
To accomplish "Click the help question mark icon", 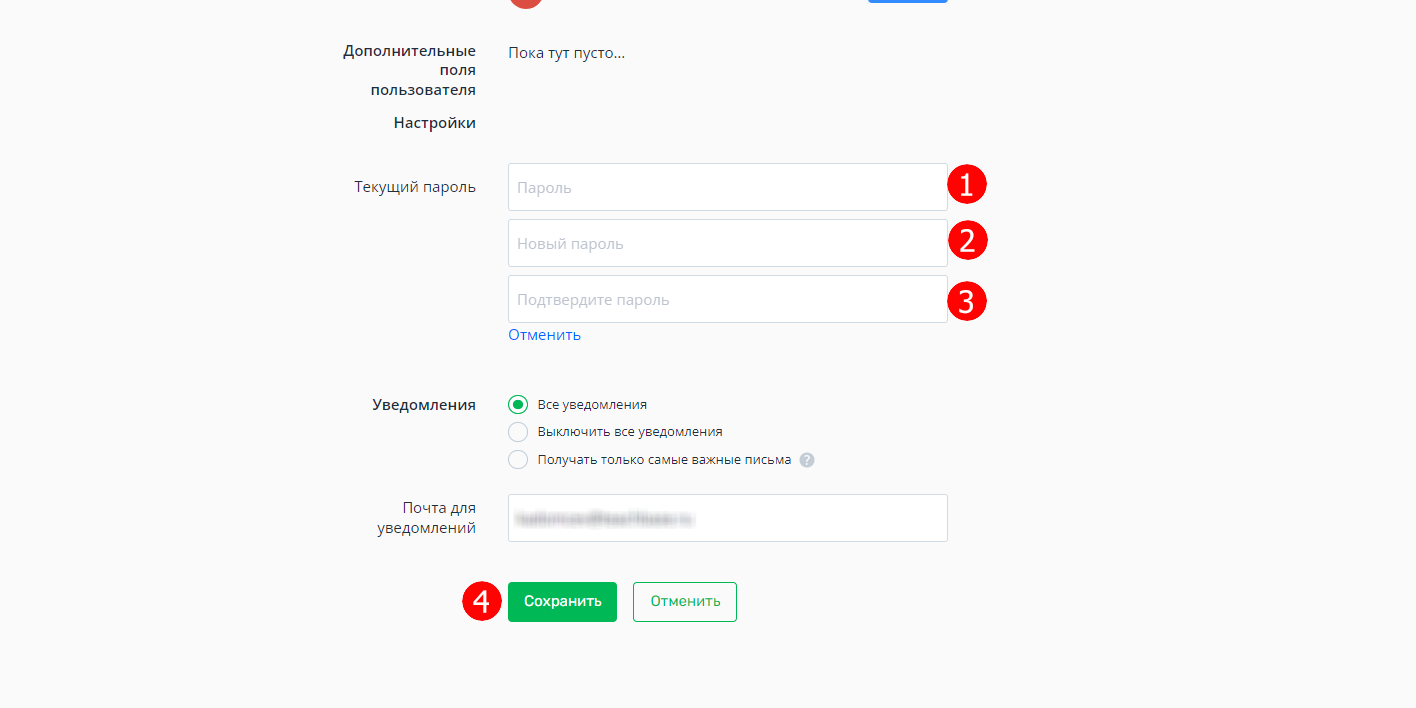I will [807, 460].
